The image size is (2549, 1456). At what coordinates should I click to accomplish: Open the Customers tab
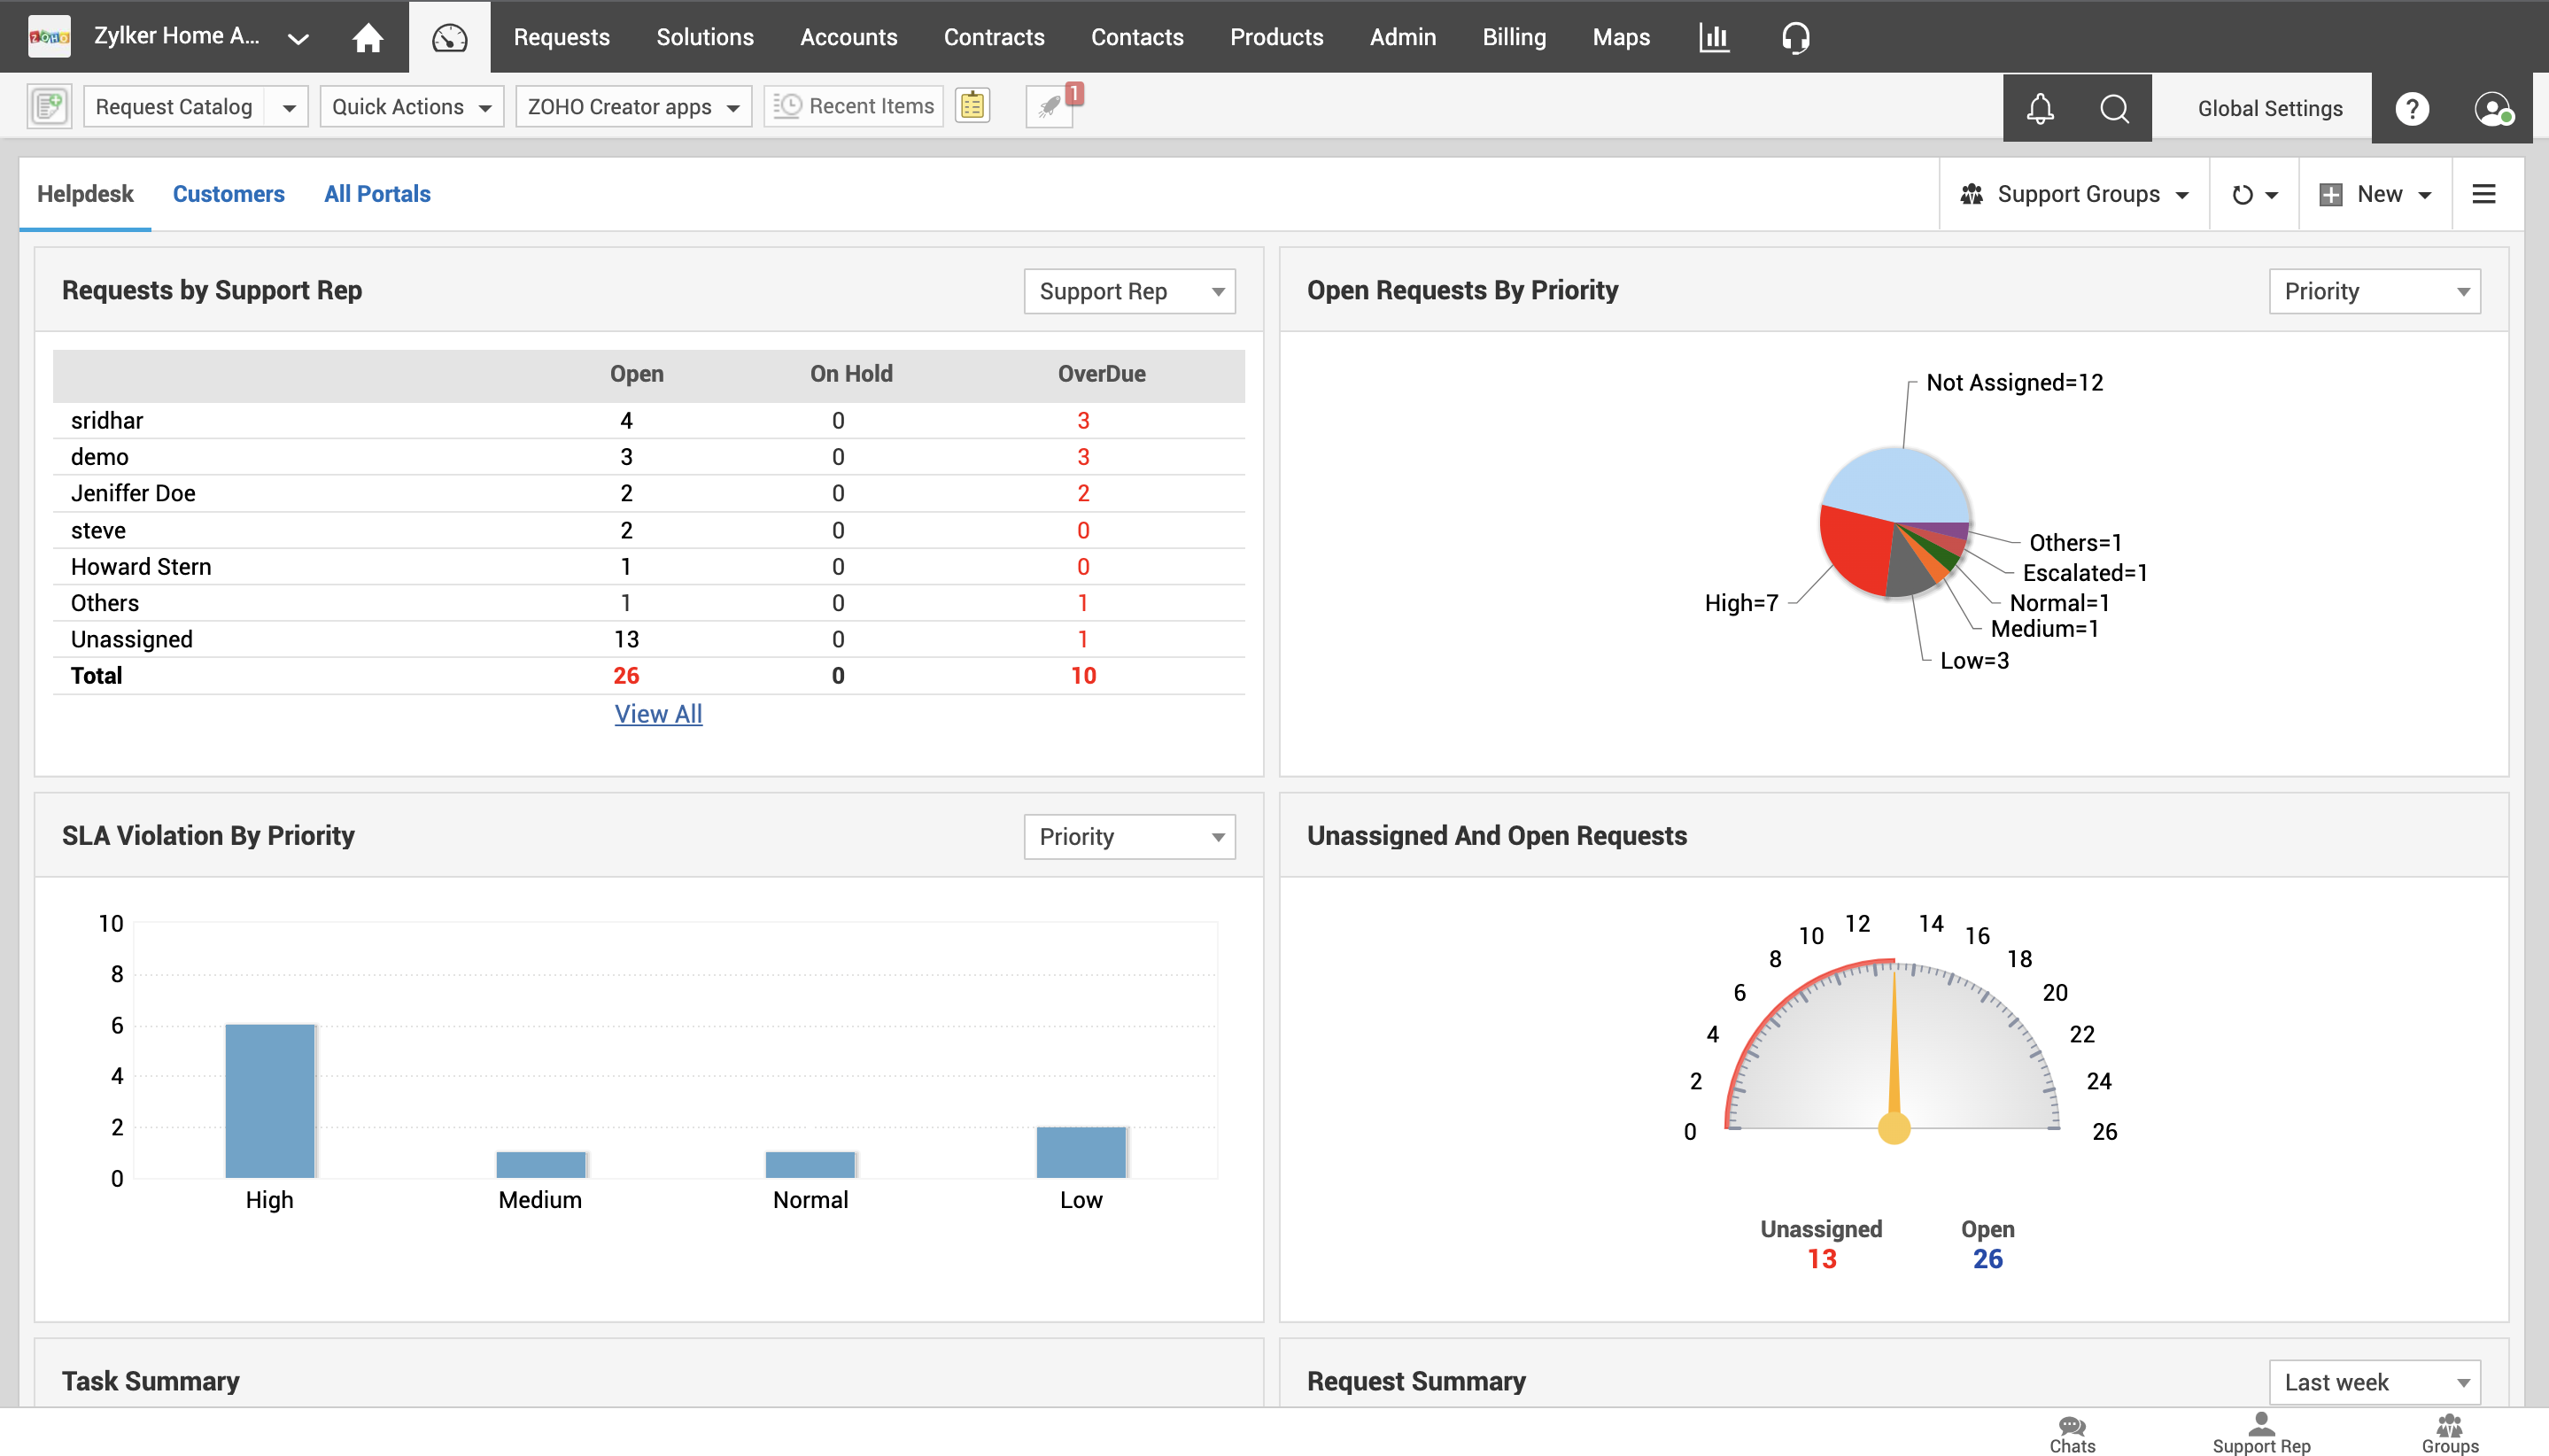228,192
